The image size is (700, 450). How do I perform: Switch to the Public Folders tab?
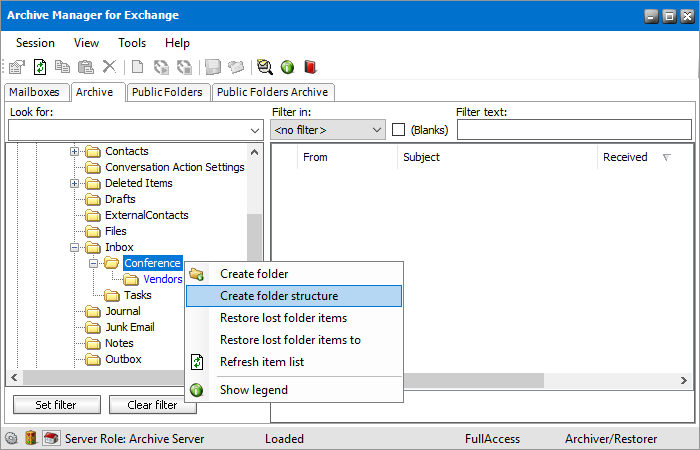167,92
